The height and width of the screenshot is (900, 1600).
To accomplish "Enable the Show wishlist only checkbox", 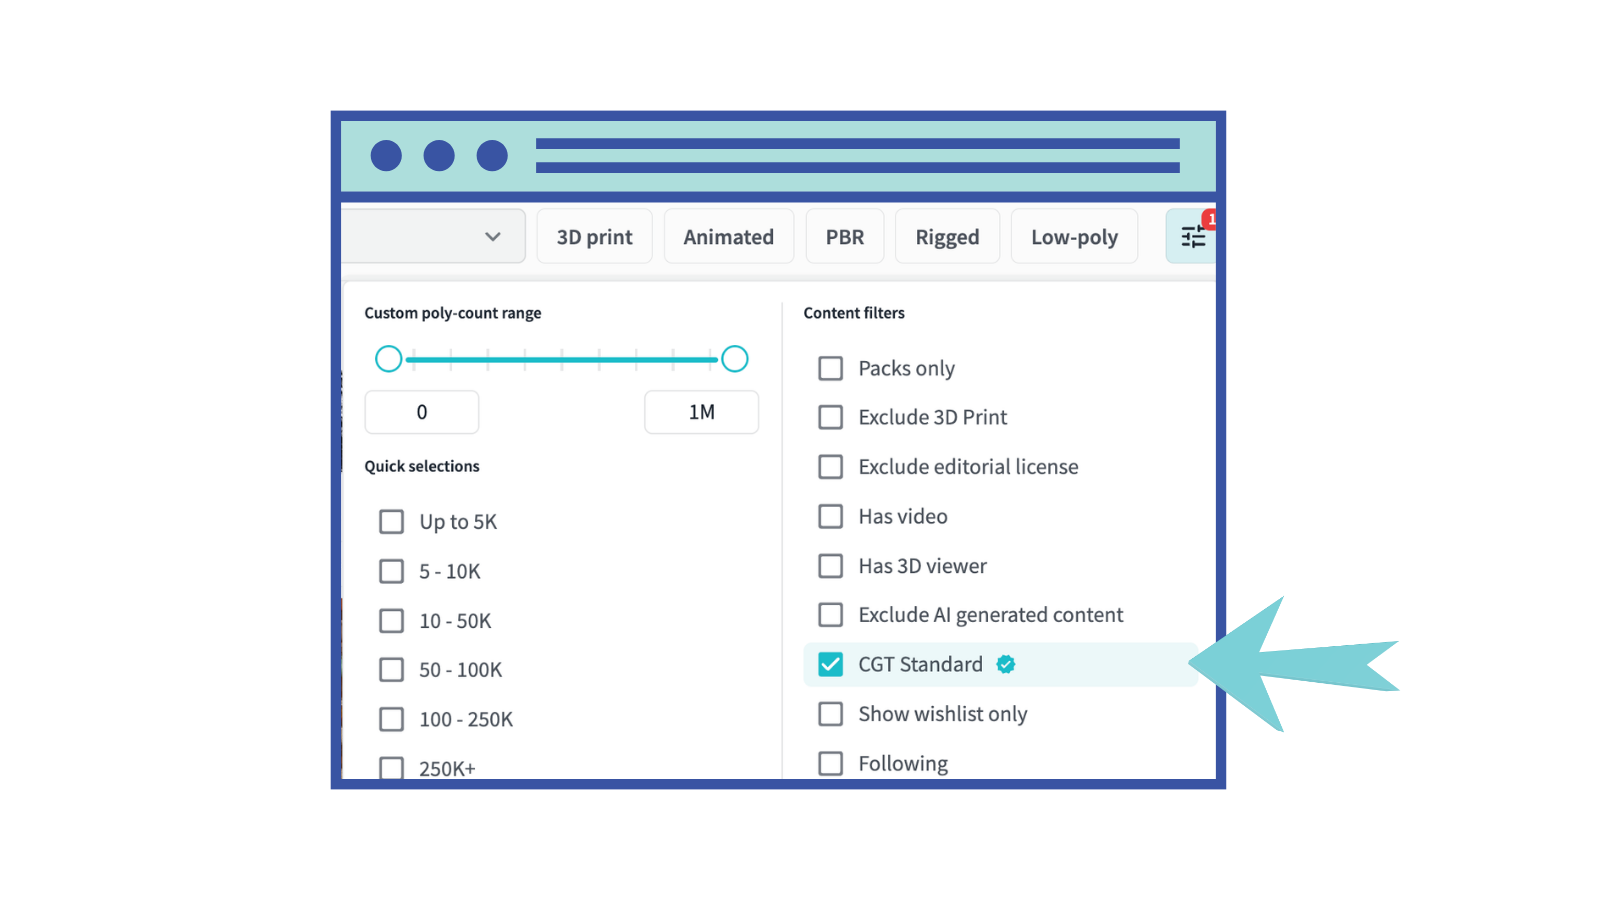I will pyautogui.click(x=831, y=714).
